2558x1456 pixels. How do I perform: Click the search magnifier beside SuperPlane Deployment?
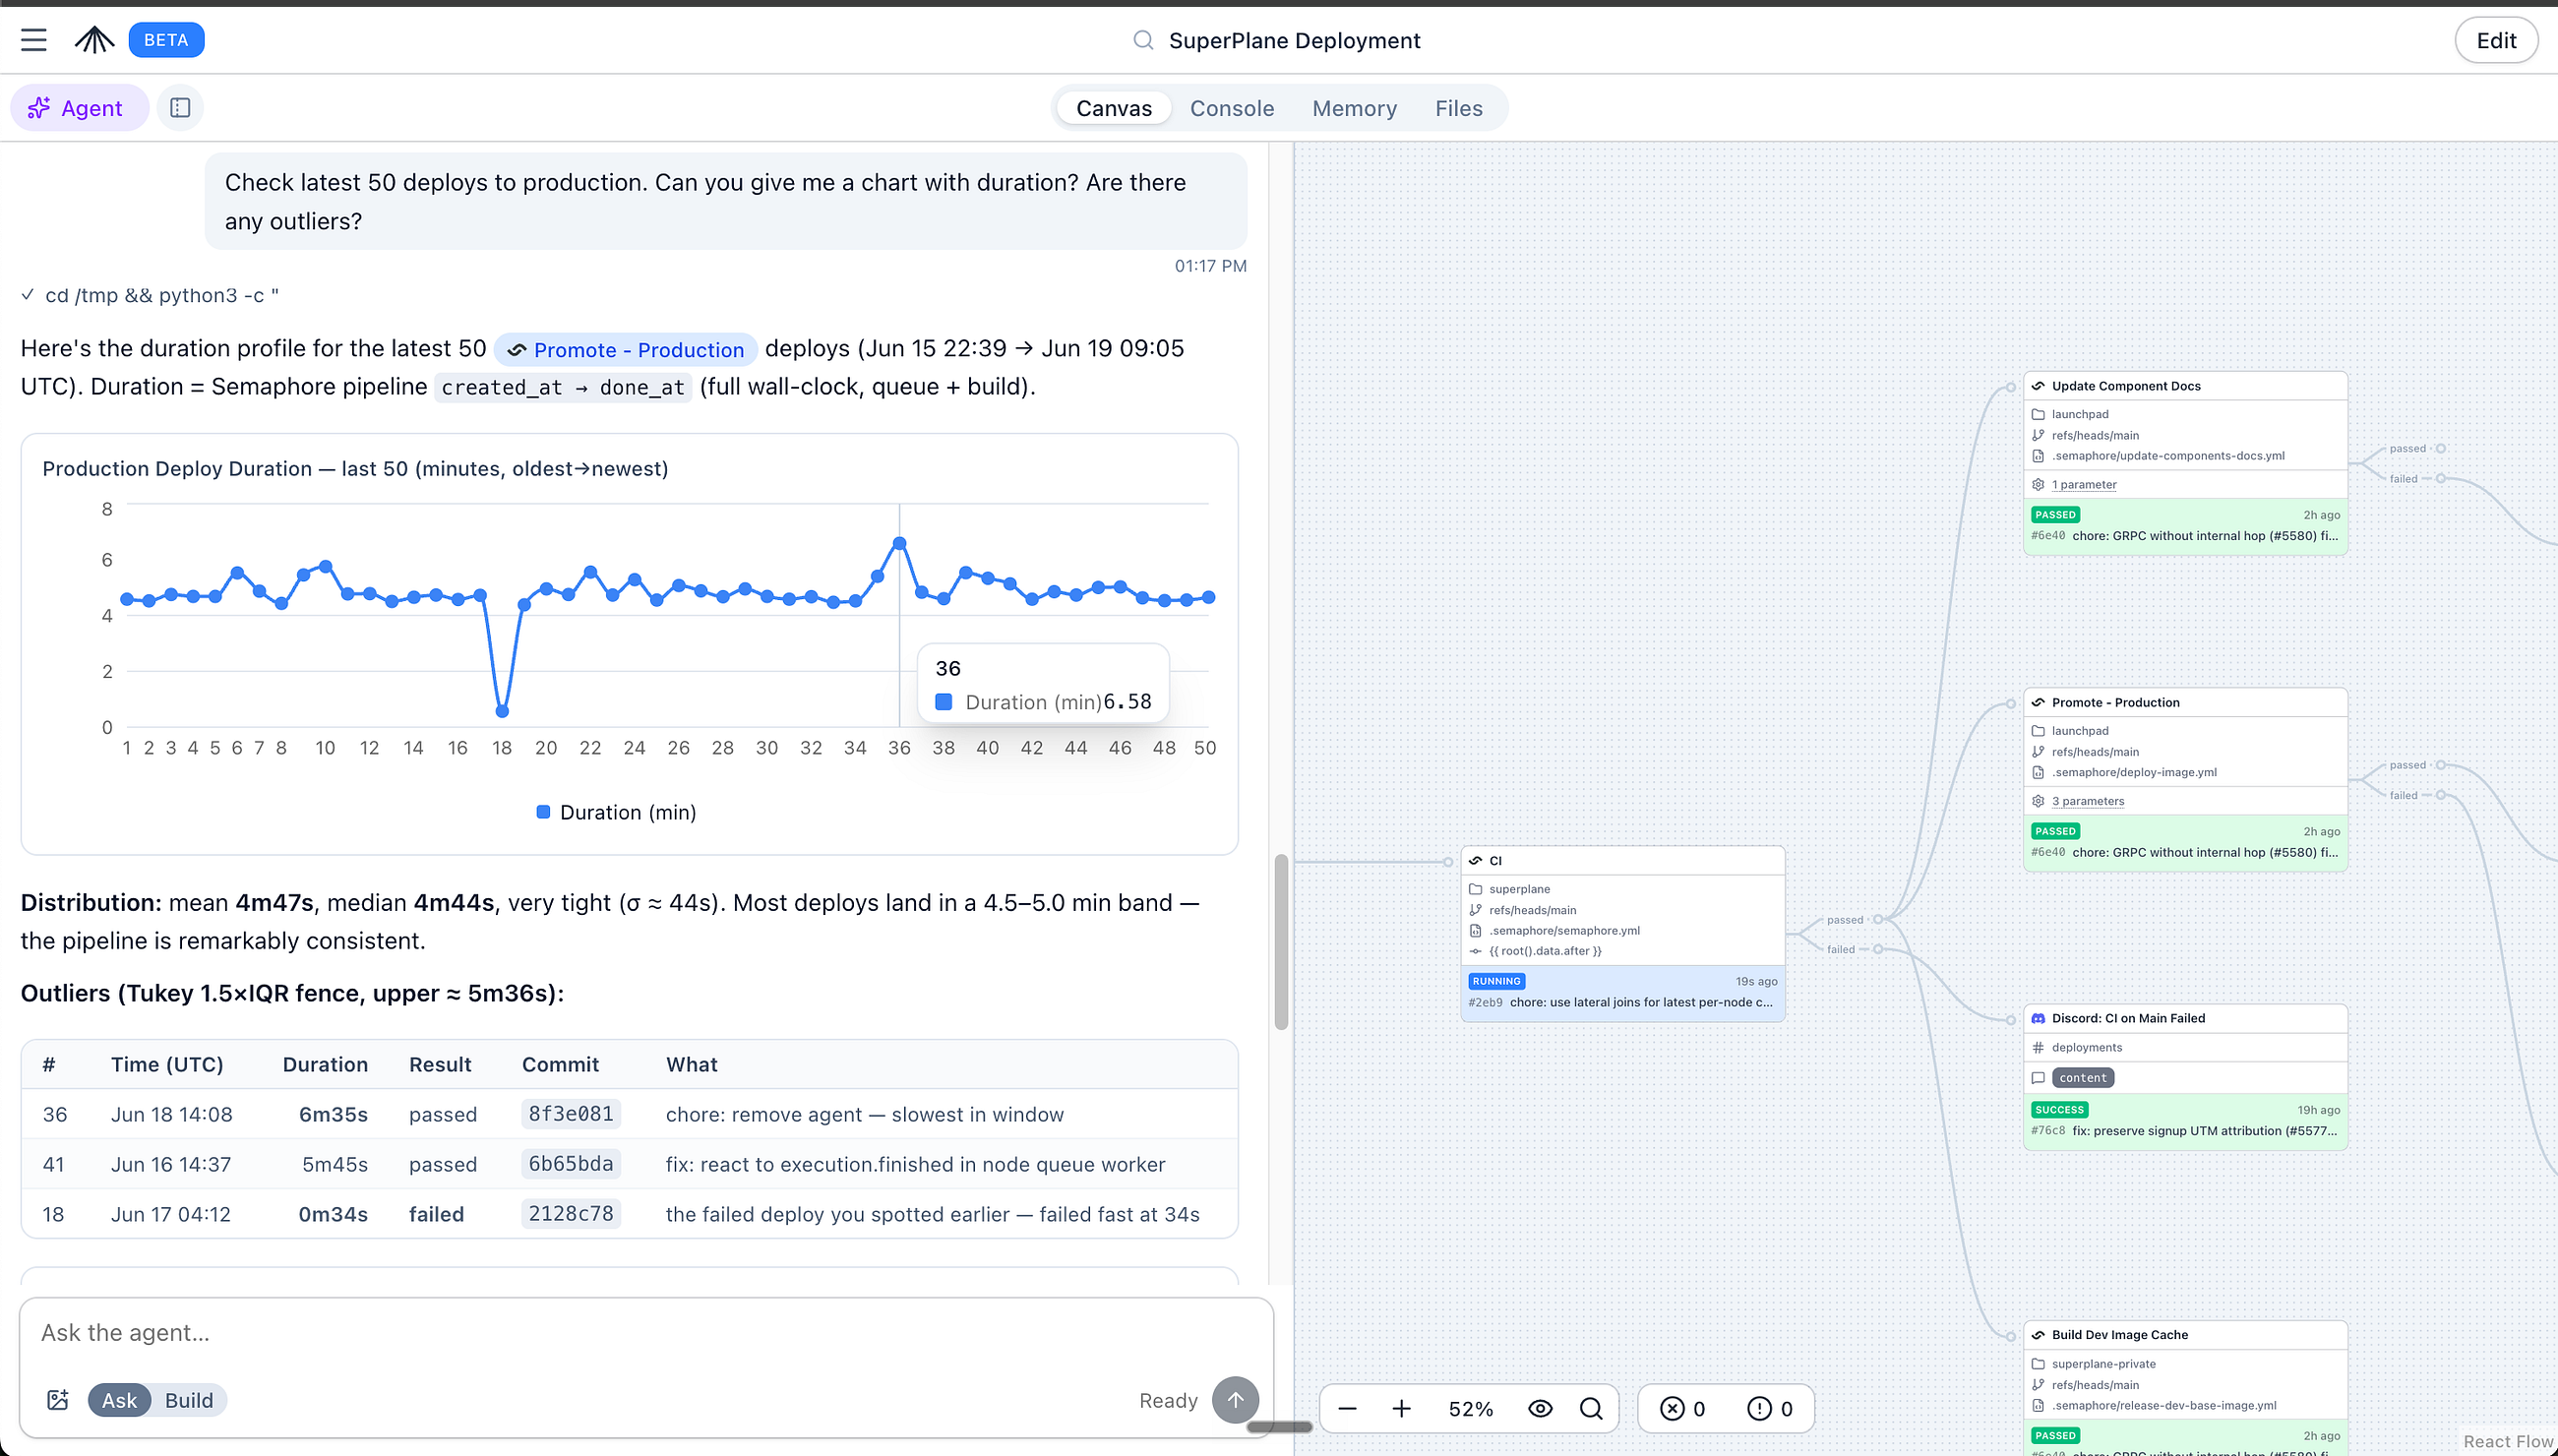1142,40
